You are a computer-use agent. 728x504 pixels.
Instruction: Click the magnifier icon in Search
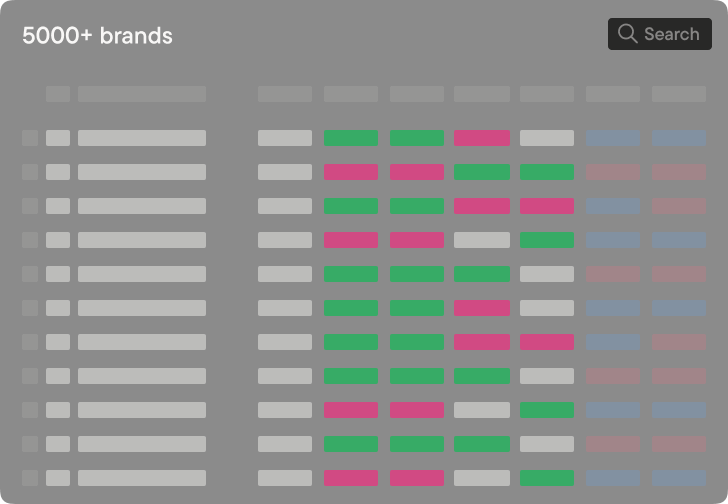pos(627,33)
